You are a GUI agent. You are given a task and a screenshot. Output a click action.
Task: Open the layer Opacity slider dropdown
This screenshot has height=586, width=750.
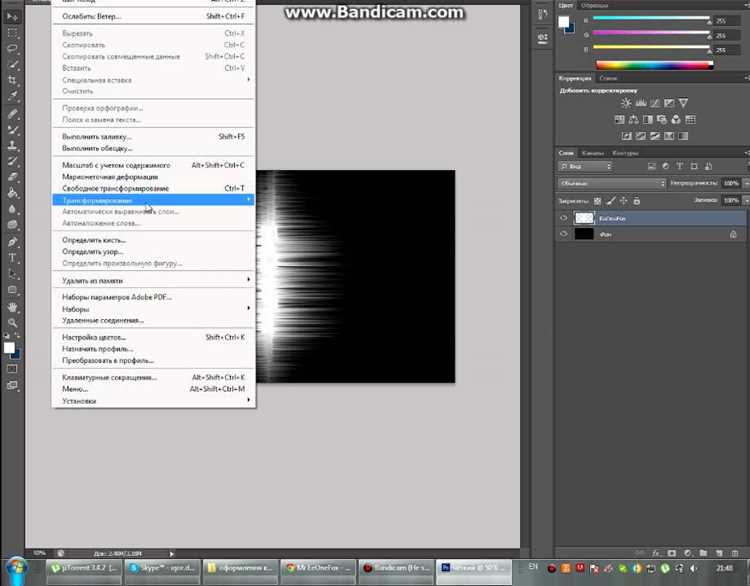[x=746, y=183]
